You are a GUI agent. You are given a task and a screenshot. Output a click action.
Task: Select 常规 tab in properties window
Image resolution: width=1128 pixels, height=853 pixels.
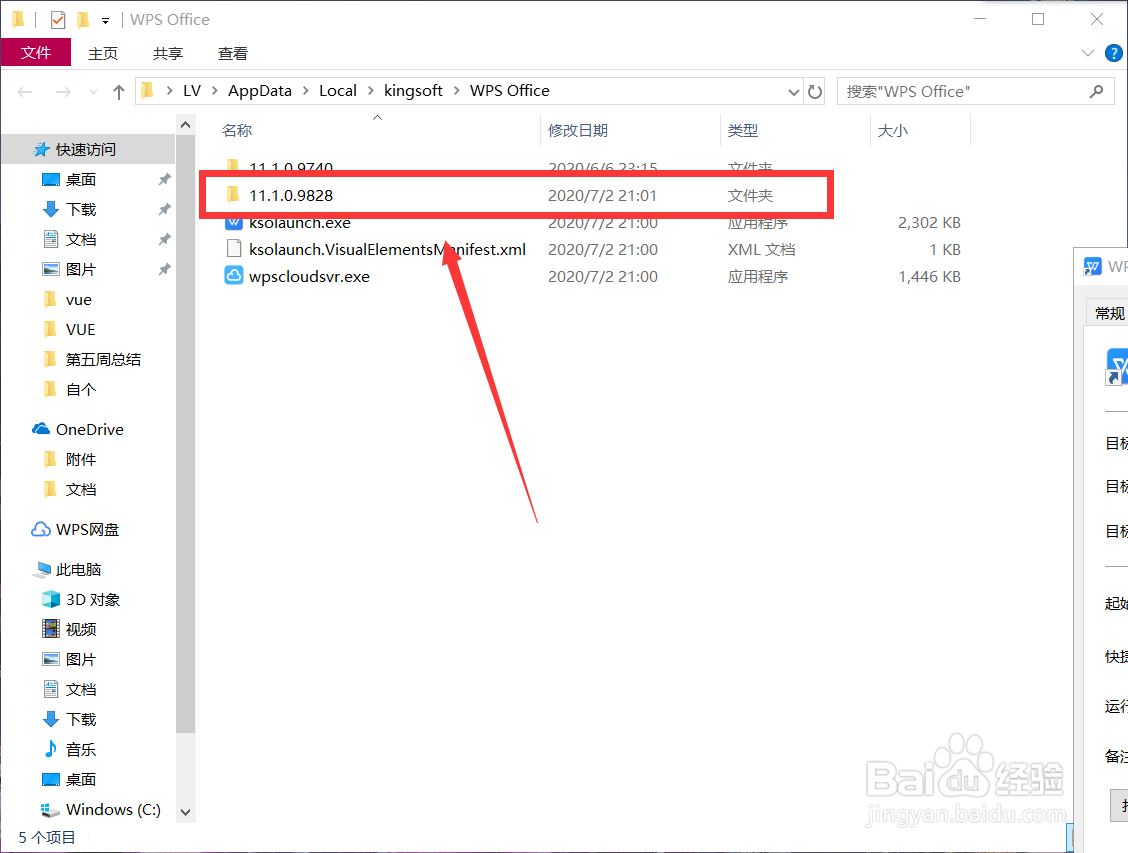pyautogui.click(x=1109, y=313)
